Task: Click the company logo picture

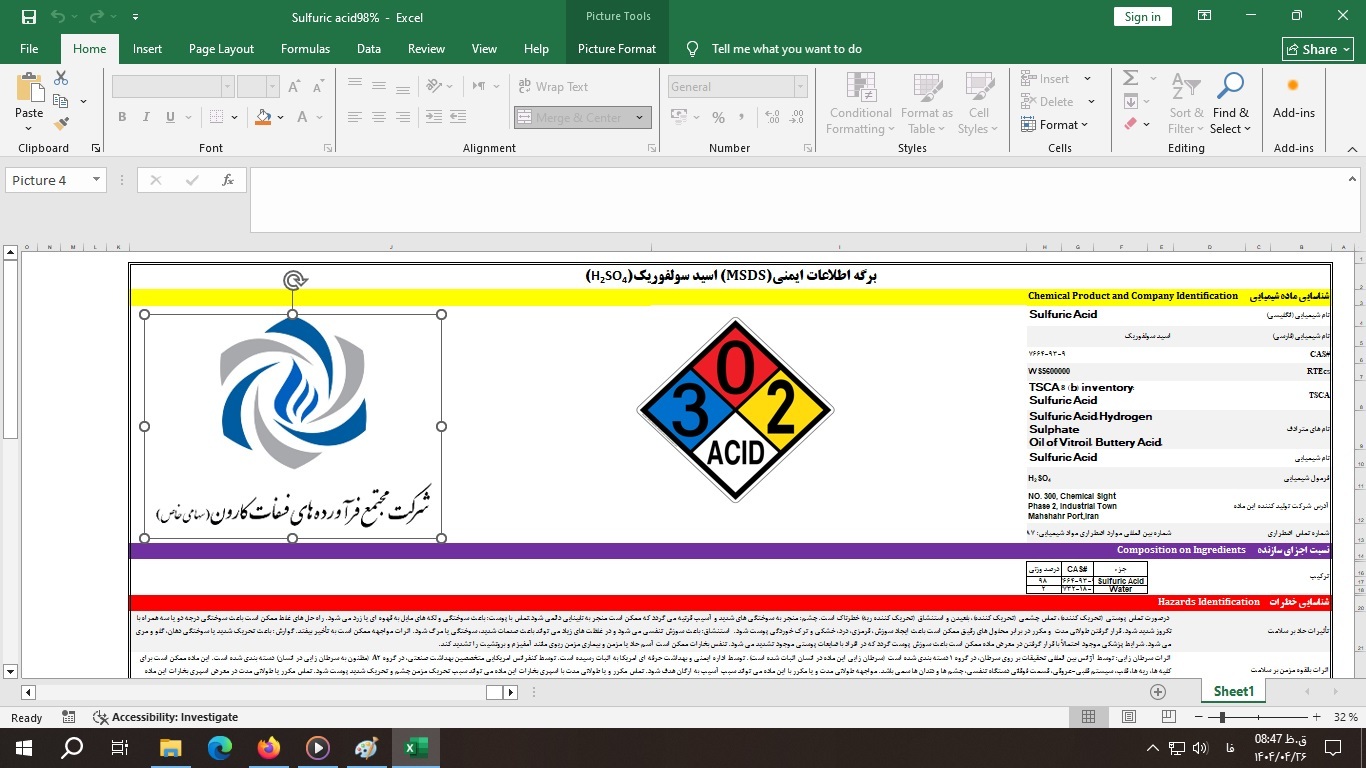Action: pos(293,426)
